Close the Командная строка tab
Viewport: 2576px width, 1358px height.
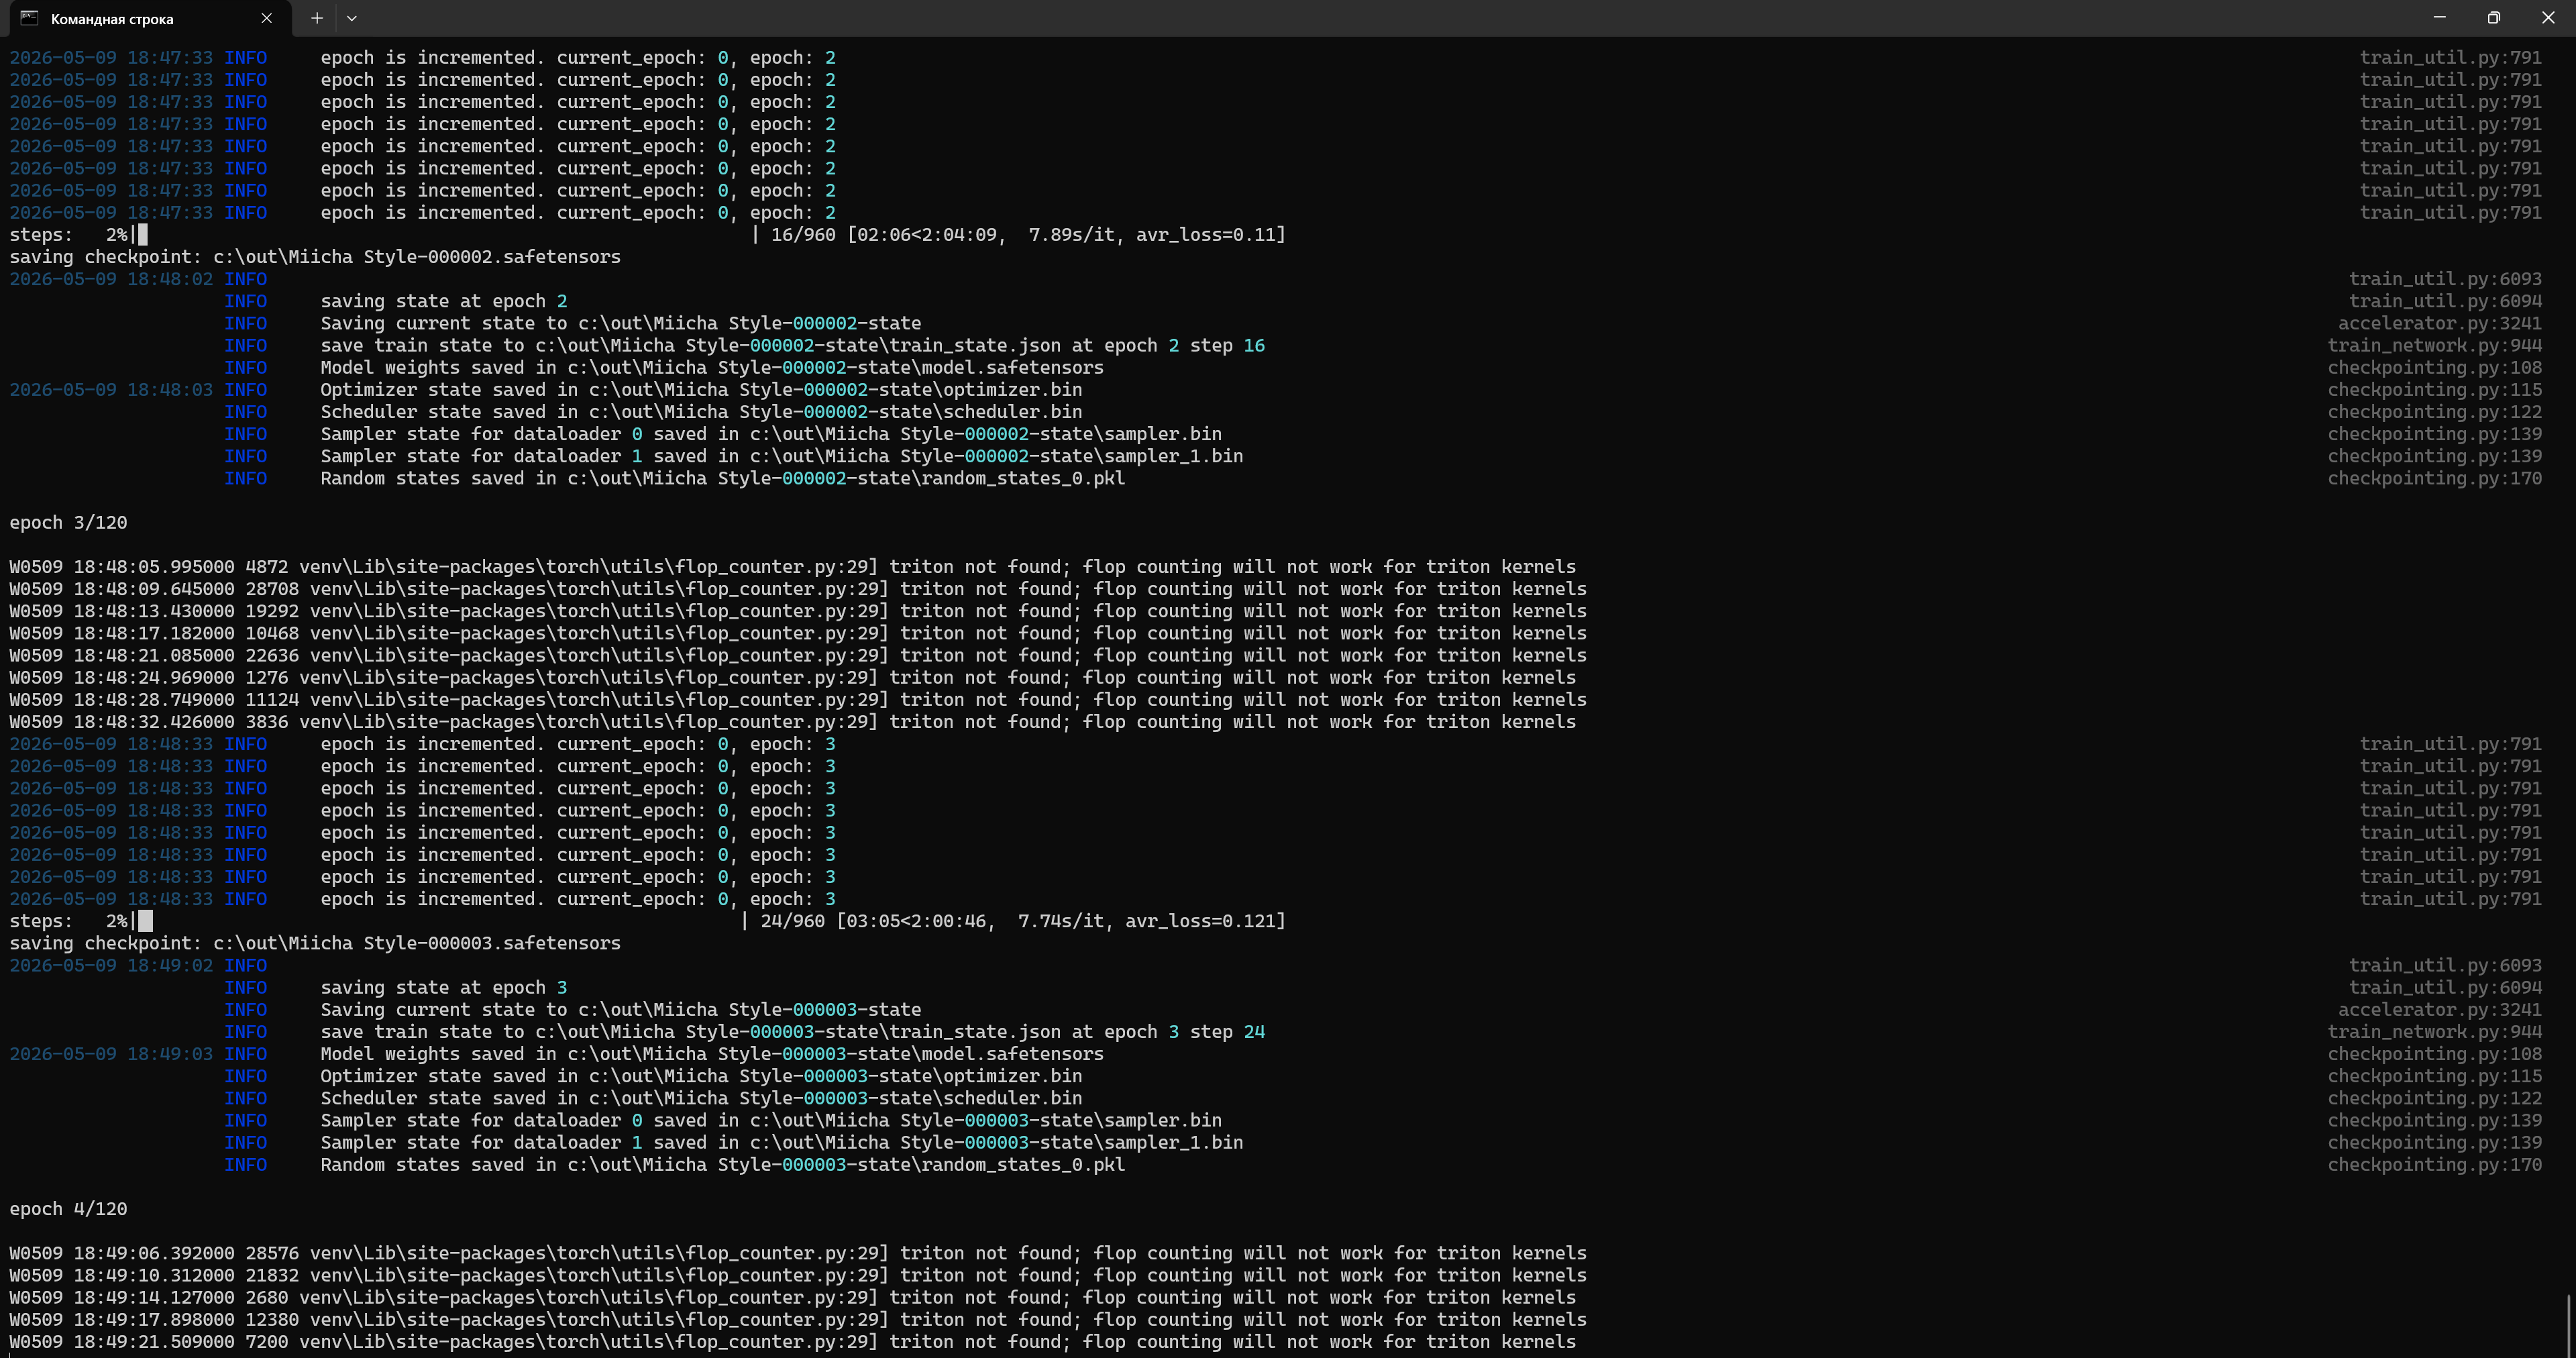[x=266, y=18]
